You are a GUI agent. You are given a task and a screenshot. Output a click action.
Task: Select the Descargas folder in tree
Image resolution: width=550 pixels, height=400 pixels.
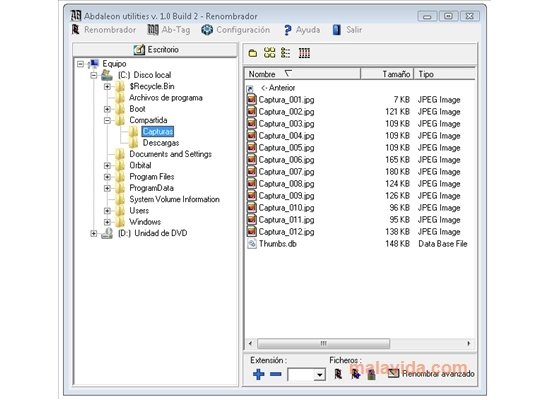click(161, 143)
